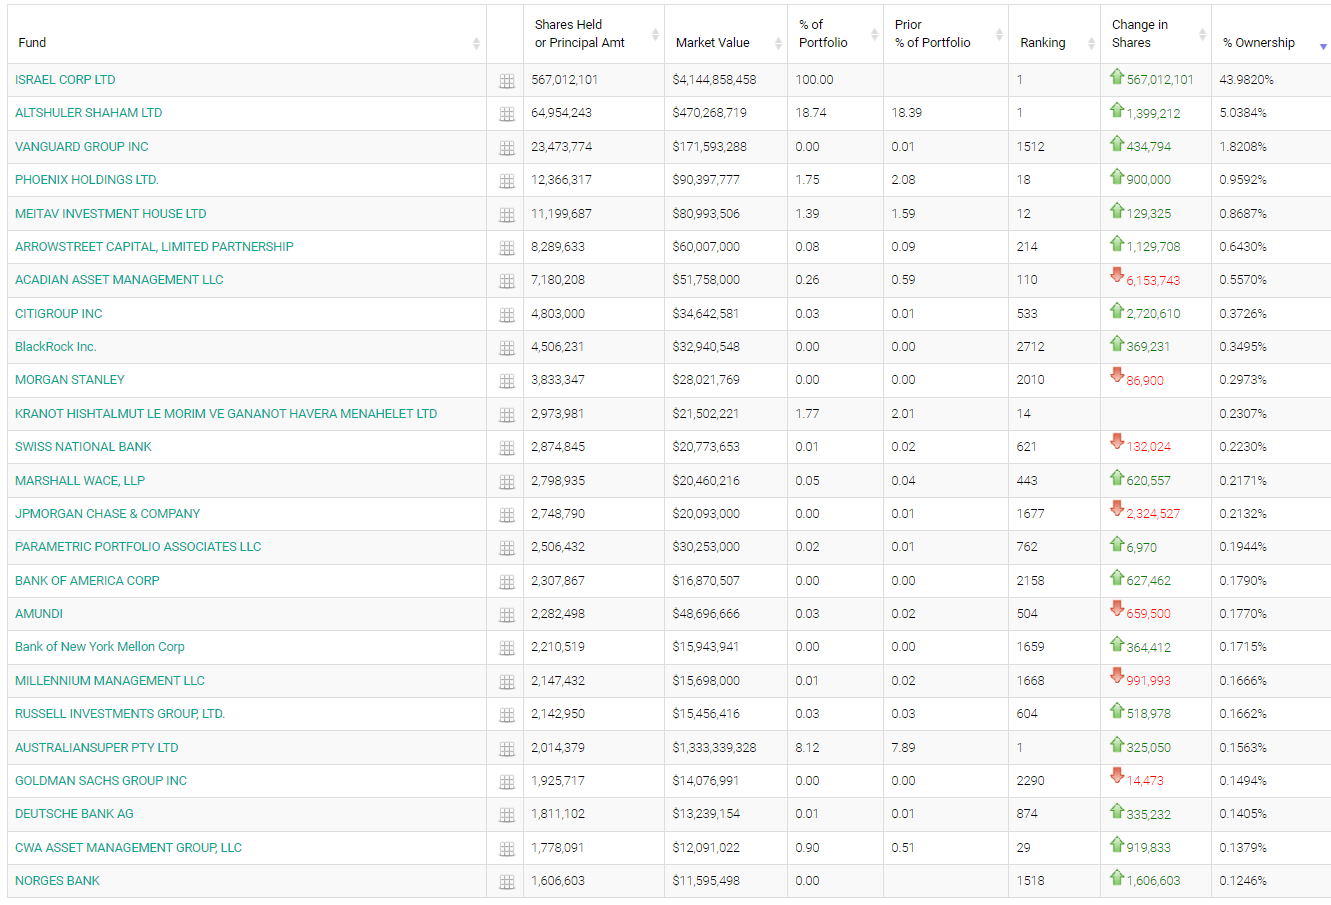Click ranking value 2712
Viewport: 1331px width, 905px height.
[x=1031, y=347]
